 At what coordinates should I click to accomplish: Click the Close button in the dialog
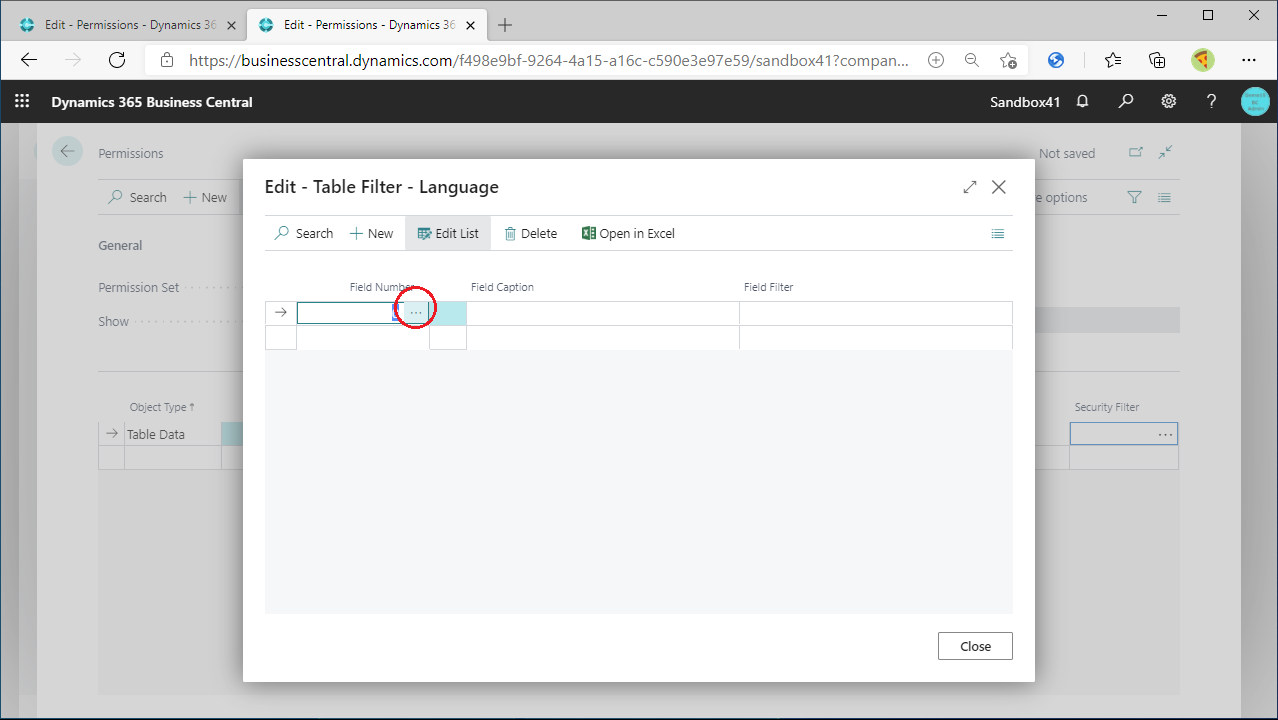pyautogui.click(x=974, y=645)
